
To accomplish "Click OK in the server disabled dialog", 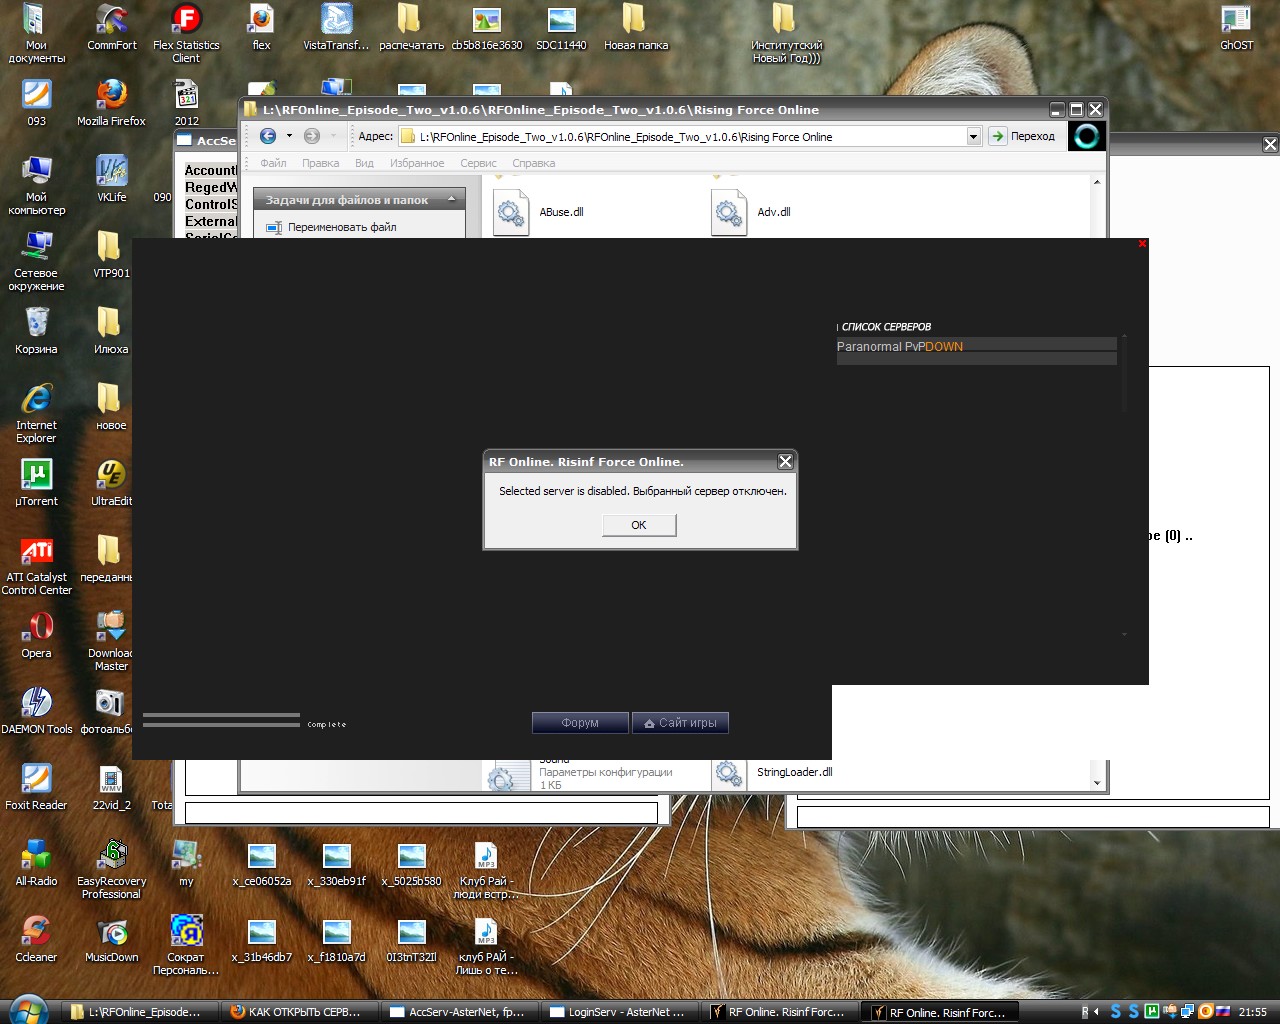I will [639, 525].
